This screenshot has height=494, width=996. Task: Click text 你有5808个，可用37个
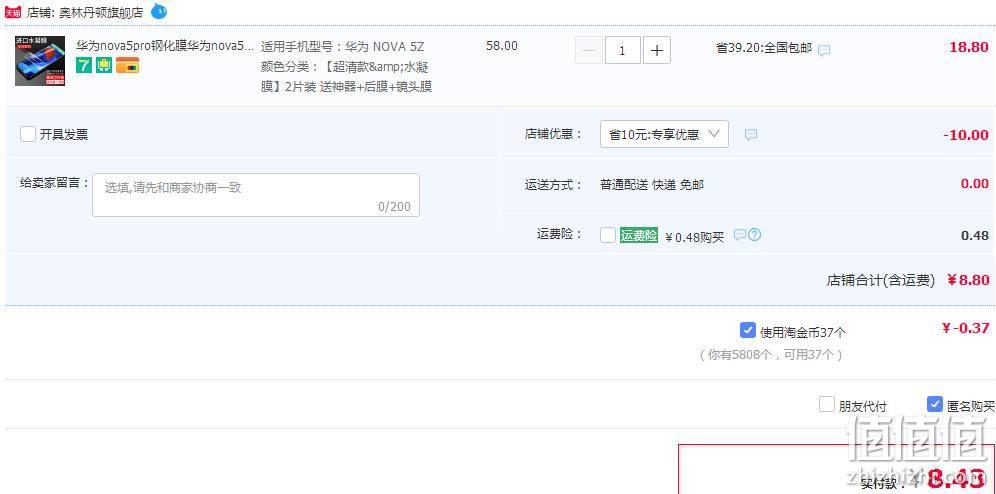pyautogui.click(x=771, y=355)
